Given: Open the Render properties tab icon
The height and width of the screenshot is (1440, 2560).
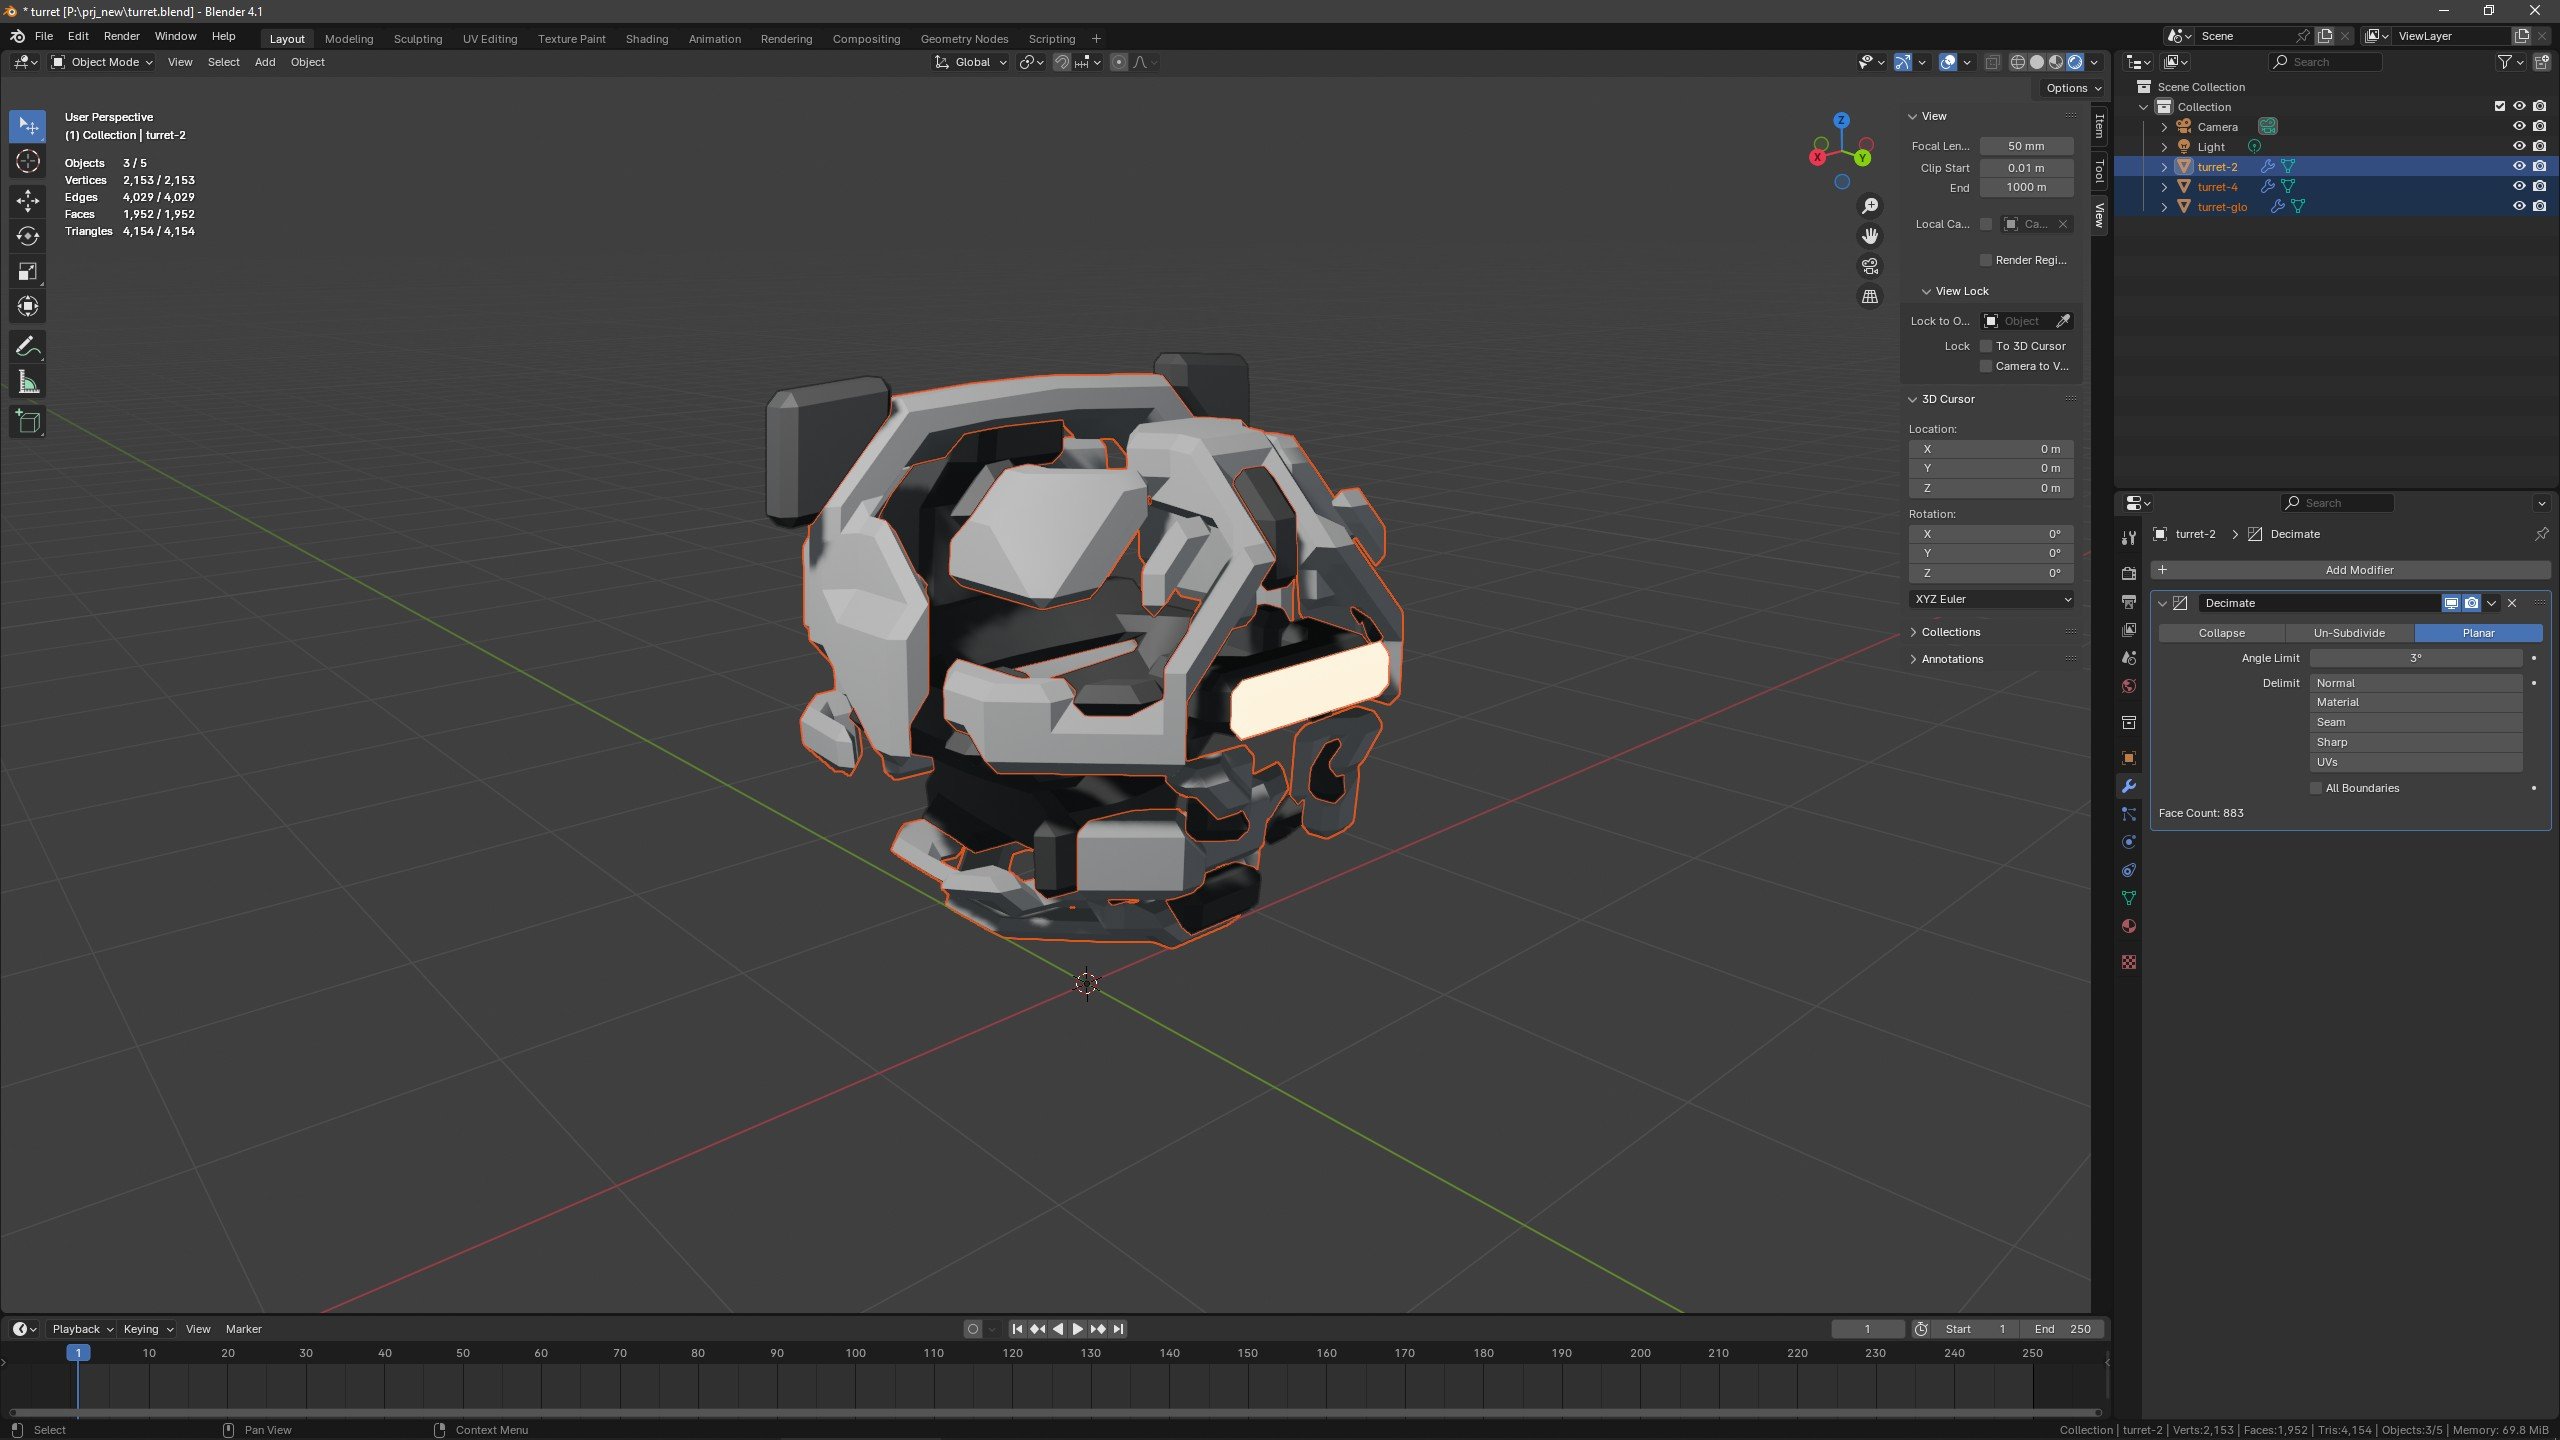Looking at the screenshot, I should pos(2129,574).
